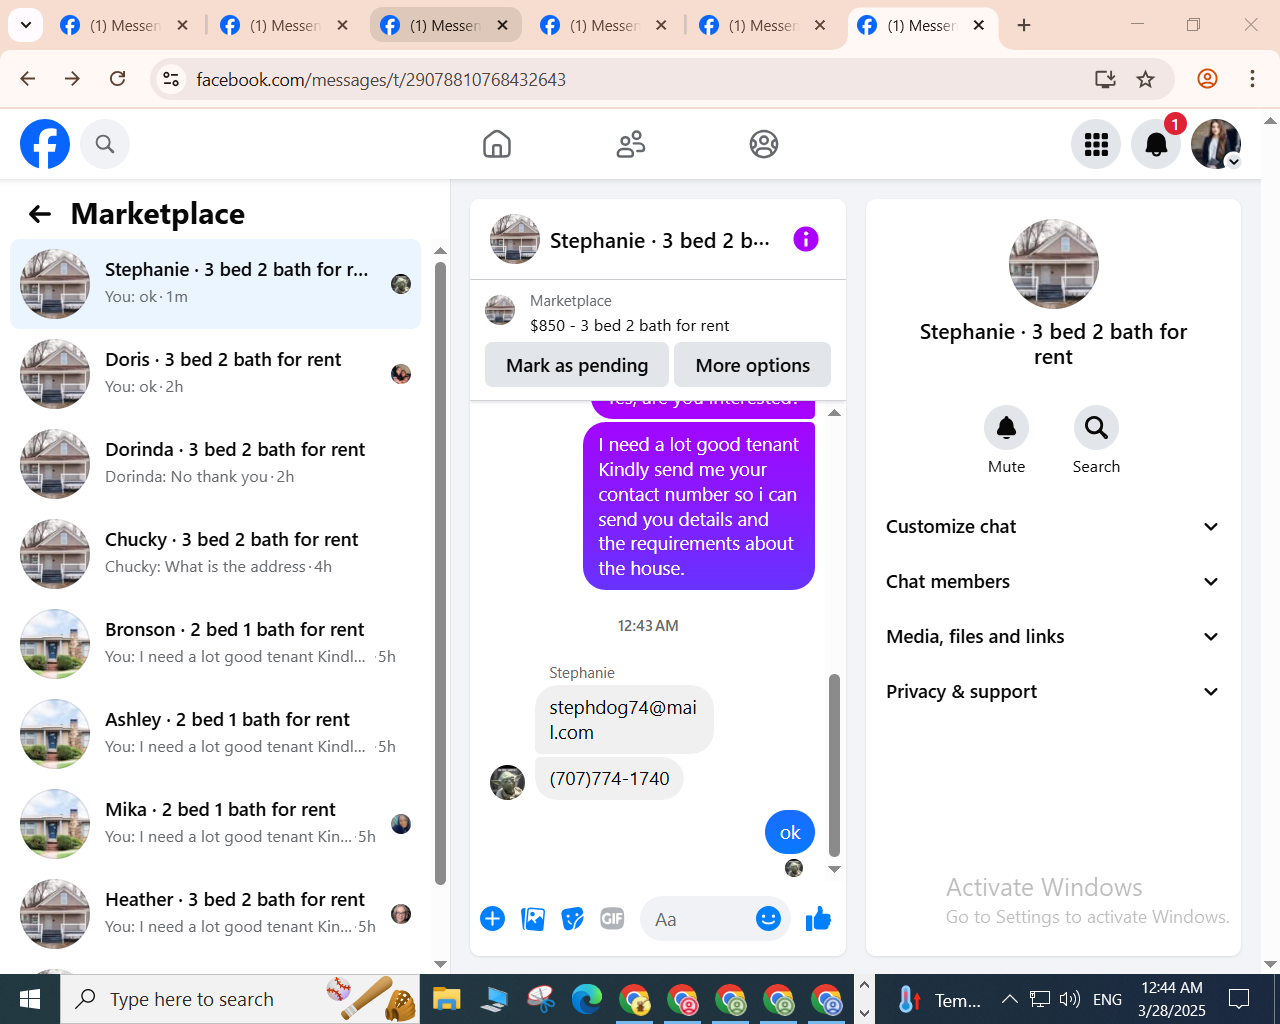Open Windows notification center icon
The image size is (1280, 1024).
click(x=1239, y=999)
